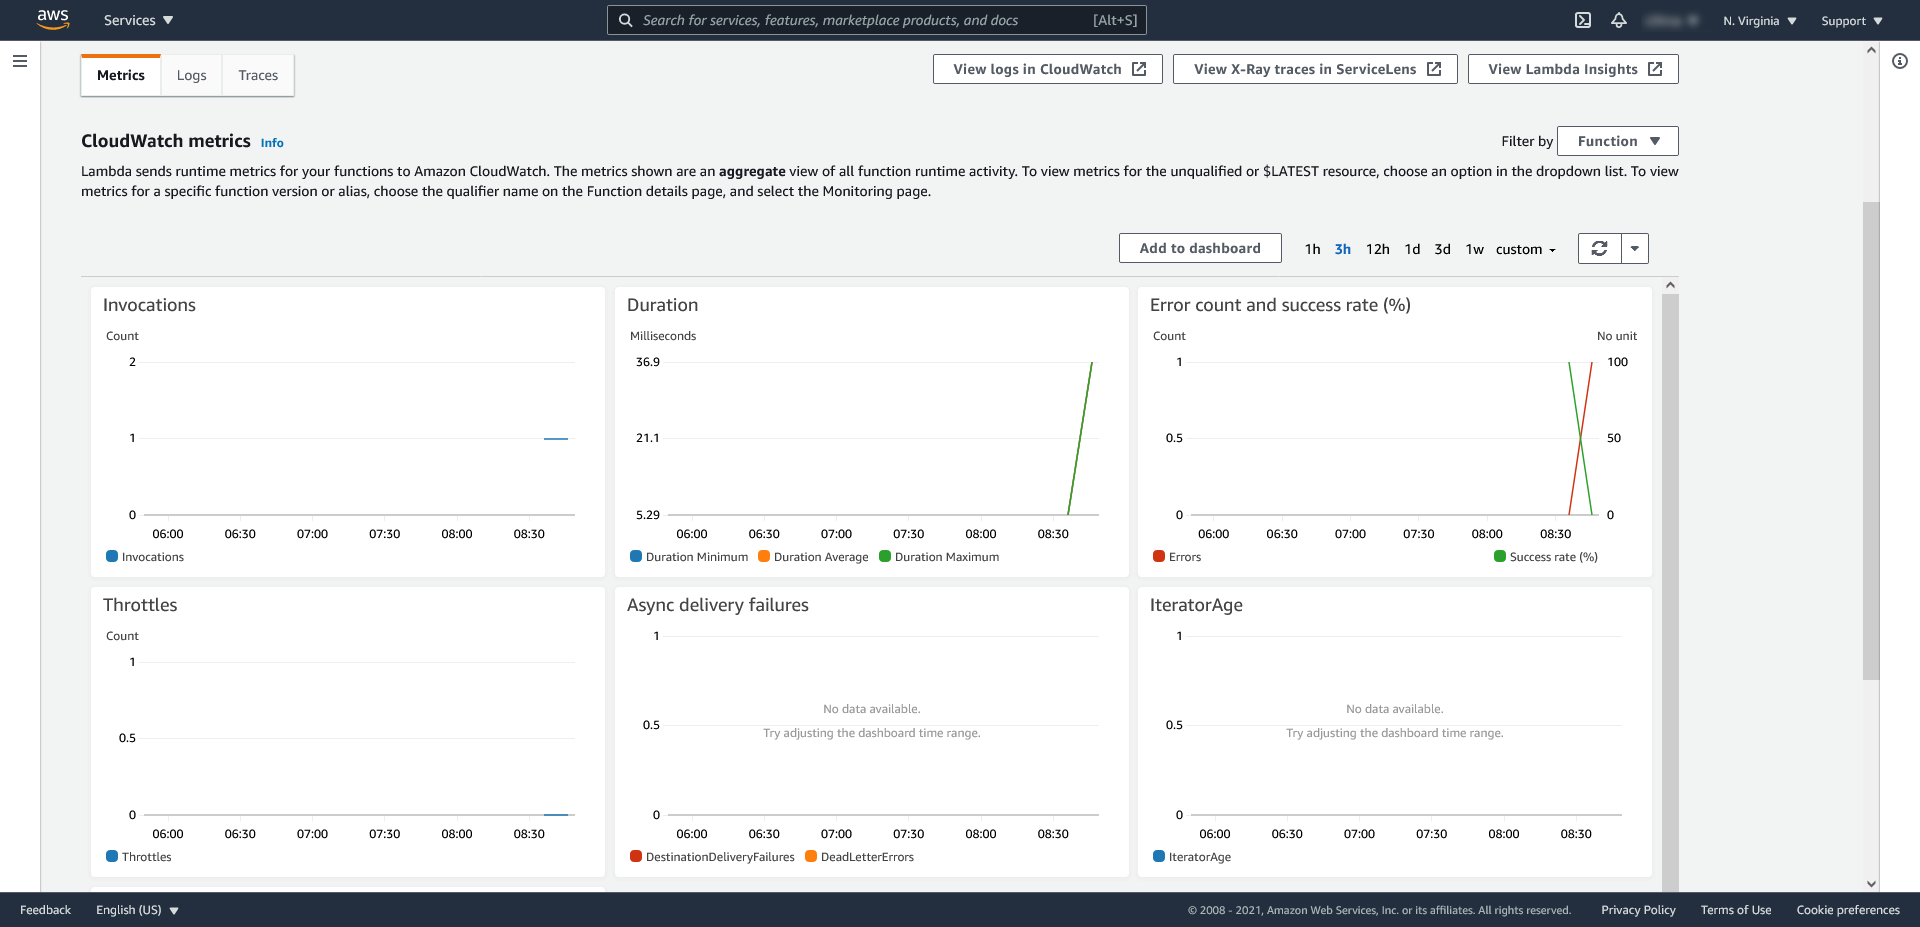Click the page scrollbar up arrow

(x=1871, y=50)
